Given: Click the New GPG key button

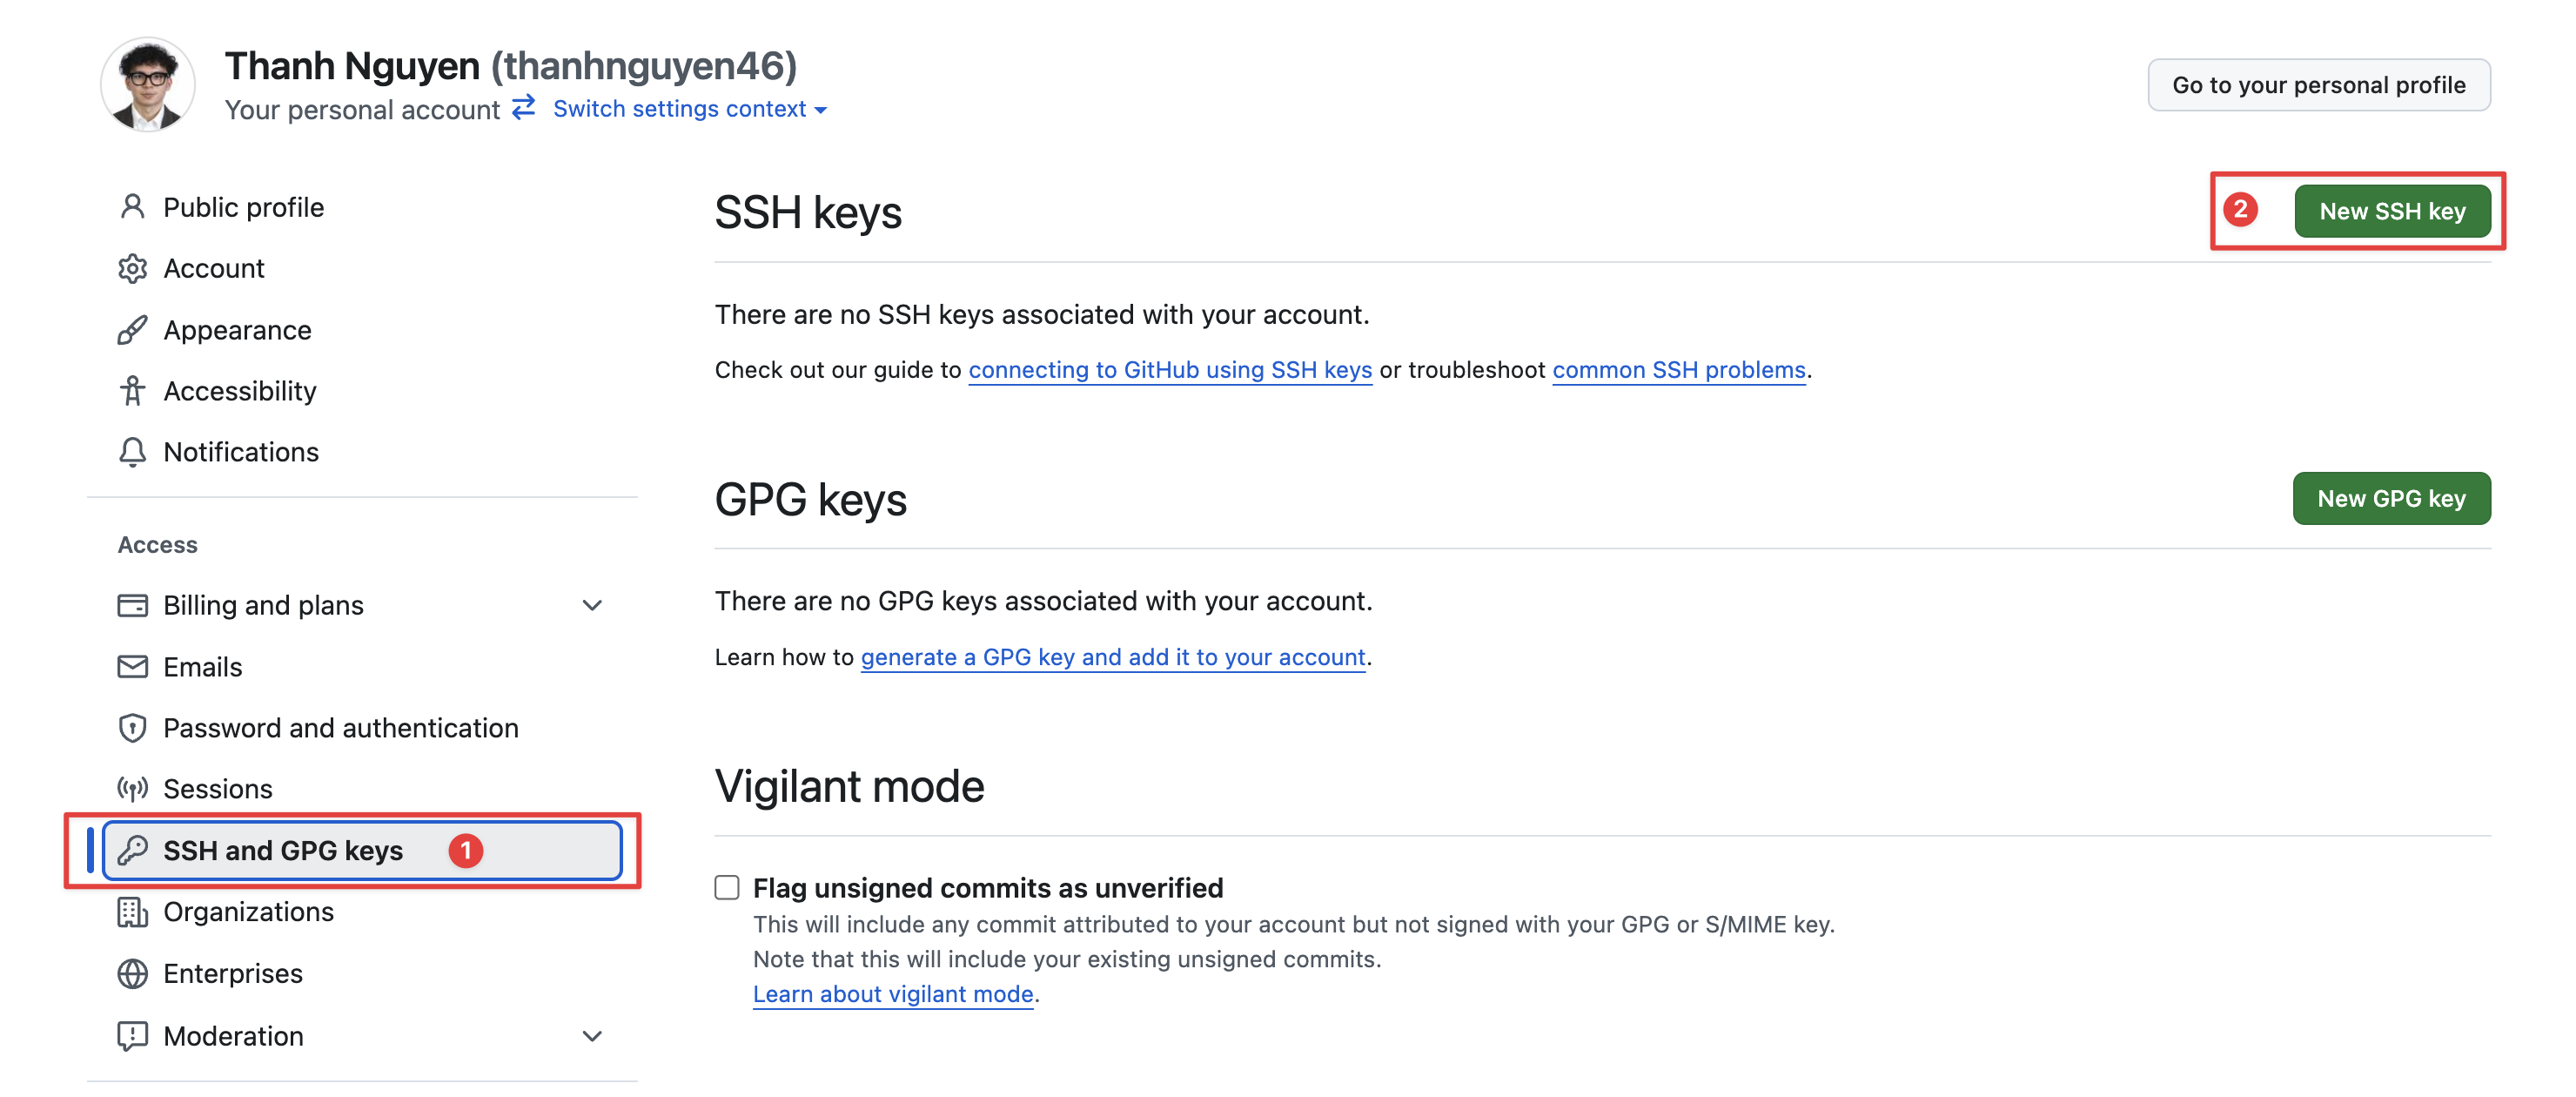Looking at the screenshot, I should point(2390,499).
